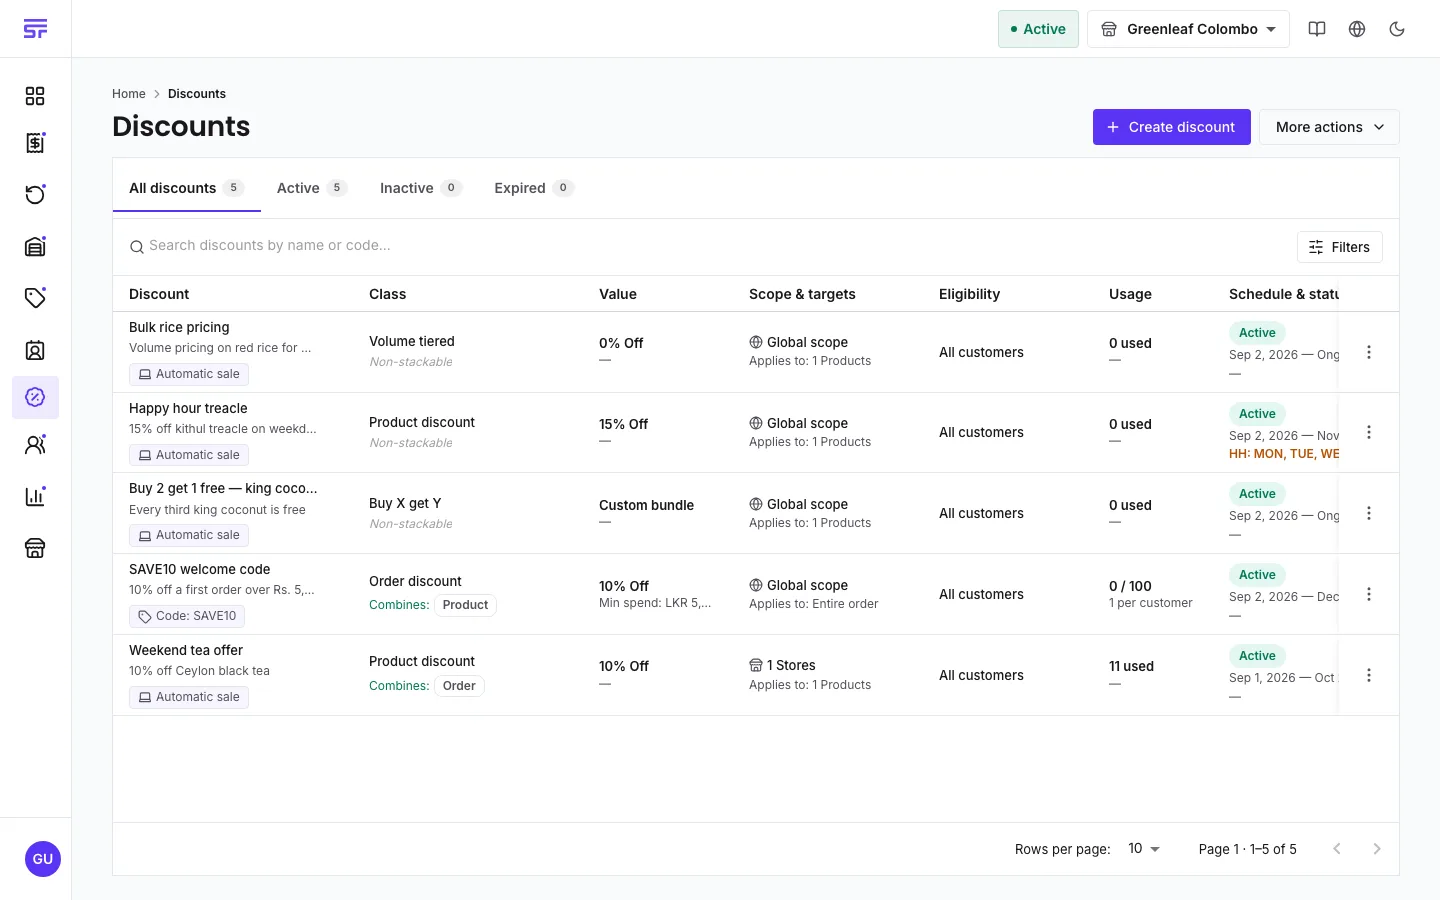1440x900 pixels.
Task: Open the Greenleaf Colombo store selector
Action: coord(1188,29)
